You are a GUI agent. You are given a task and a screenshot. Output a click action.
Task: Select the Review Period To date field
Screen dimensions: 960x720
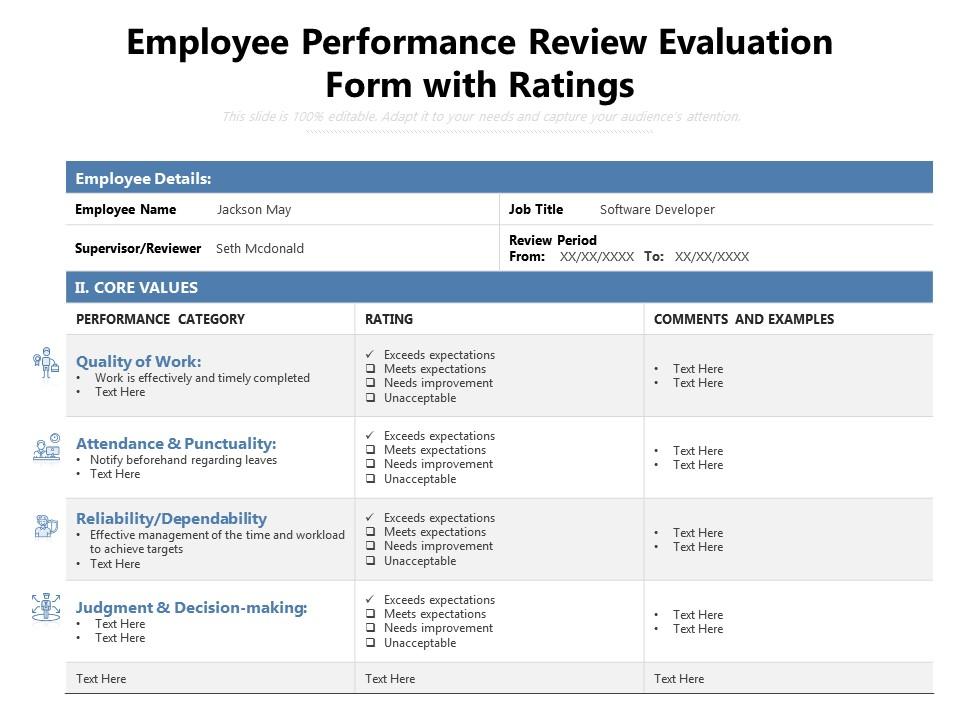712,257
